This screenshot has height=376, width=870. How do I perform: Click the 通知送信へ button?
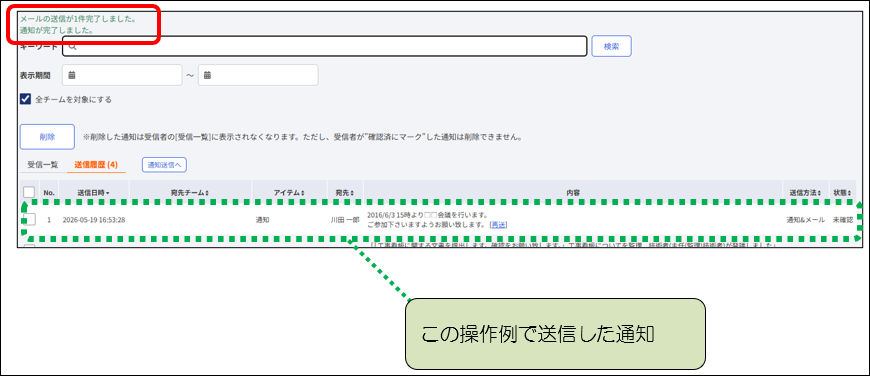(x=164, y=165)
